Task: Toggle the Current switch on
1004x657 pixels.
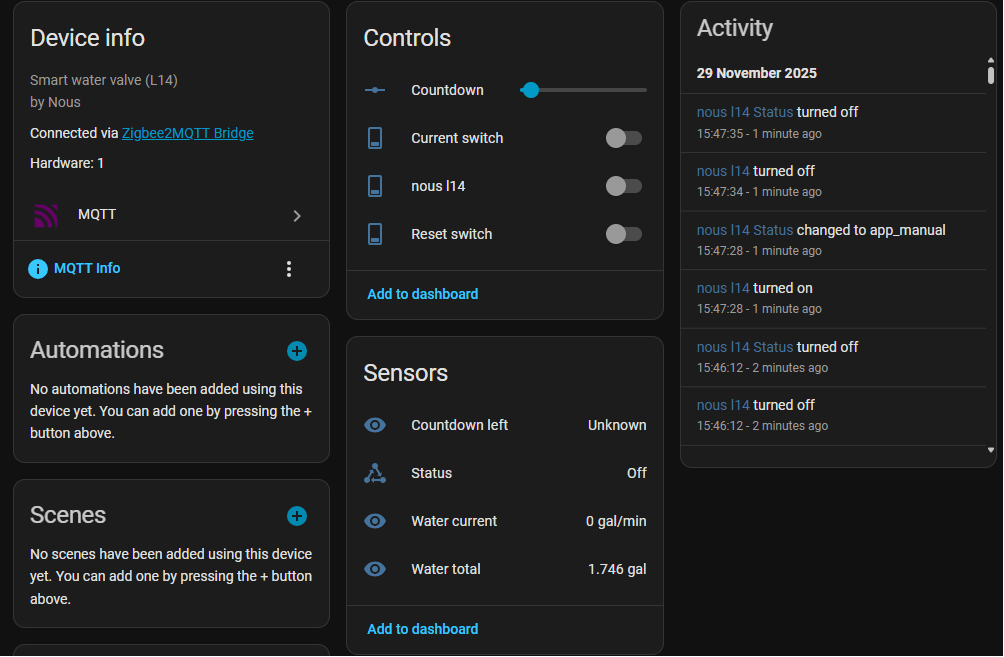Action: (x=623, y=138)
